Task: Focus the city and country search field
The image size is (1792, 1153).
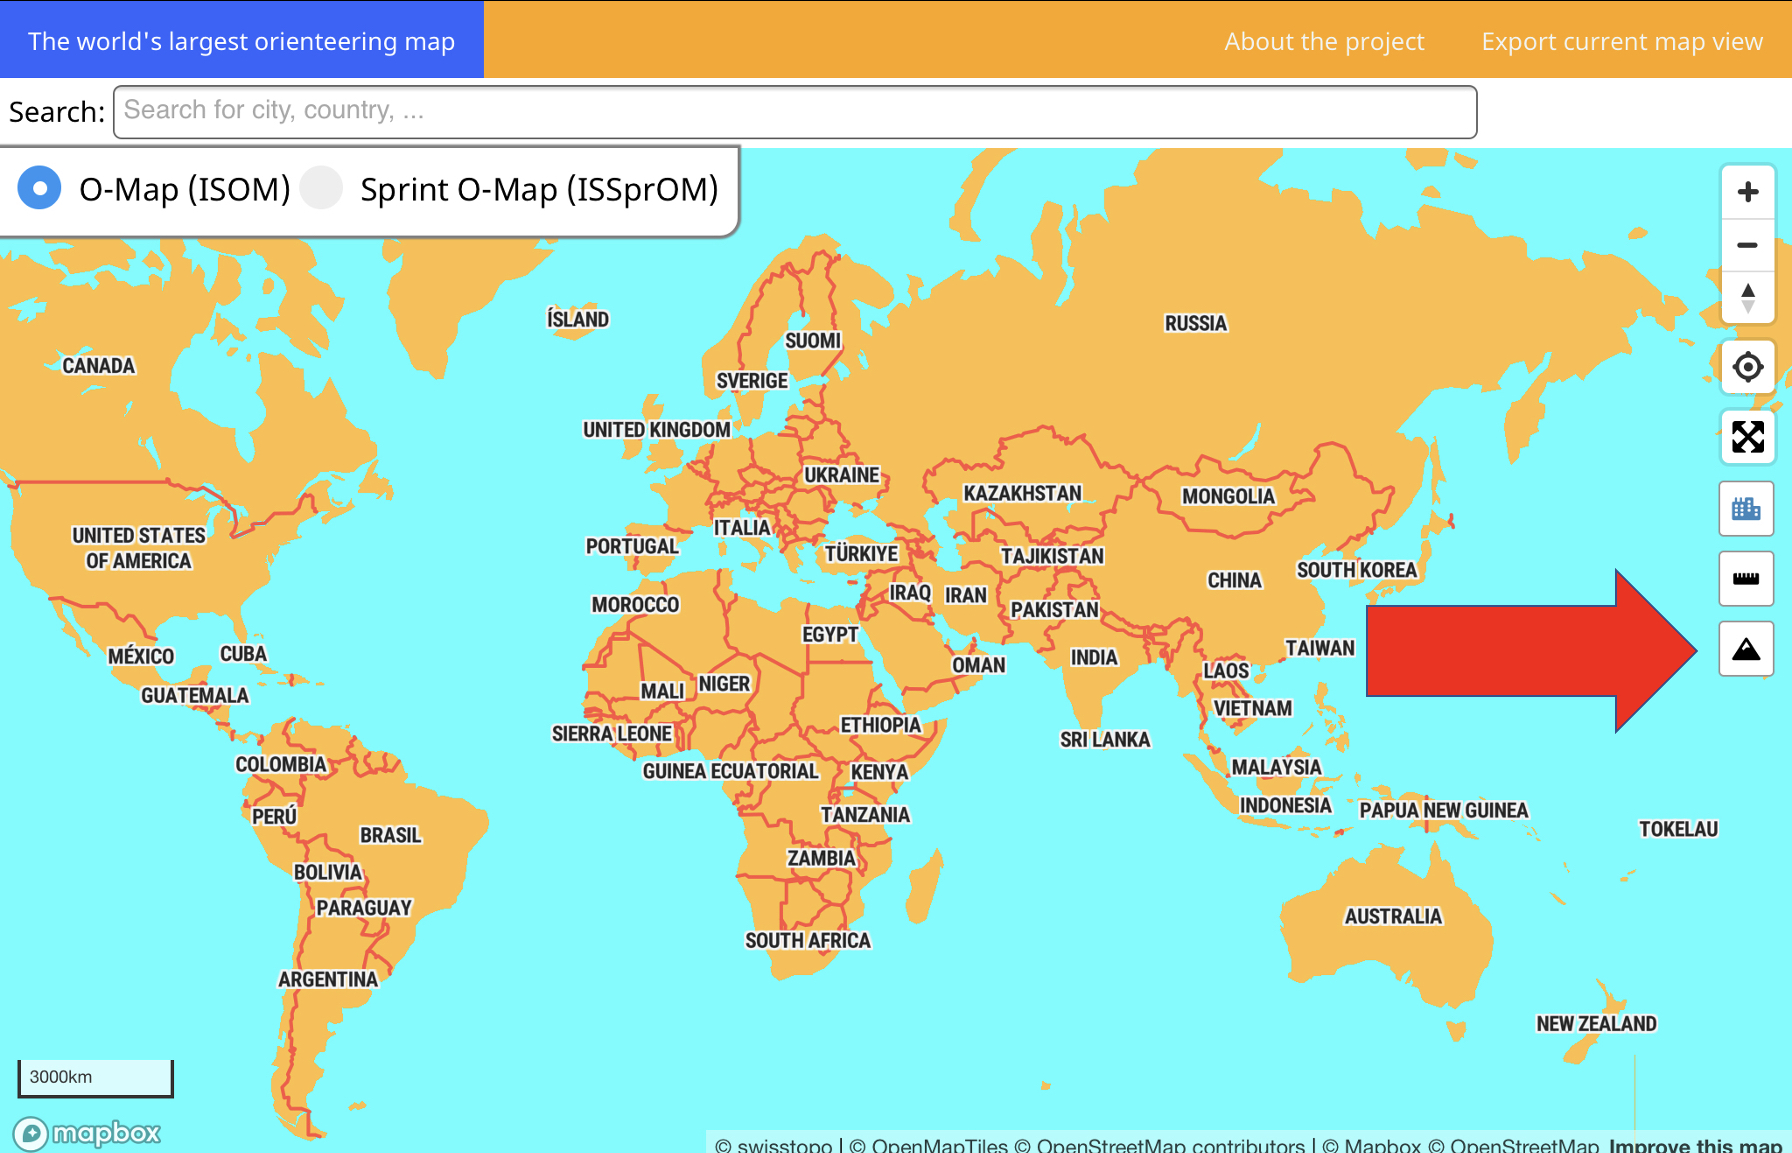Action: tap(794, 111)
